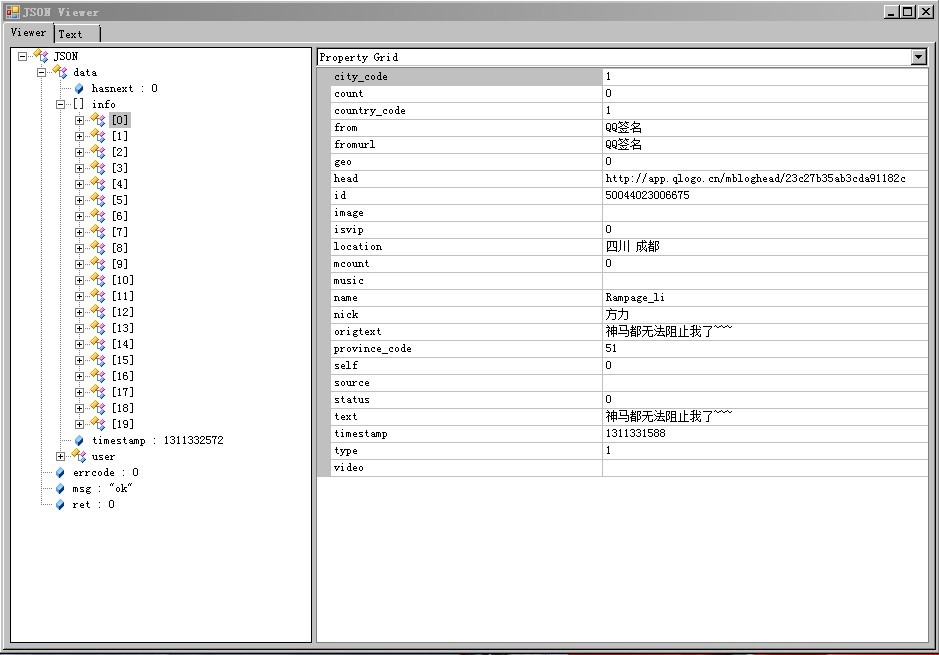Select the [0] tree label
This screenshot has width=939, height=655.
[x=120, y=120]
